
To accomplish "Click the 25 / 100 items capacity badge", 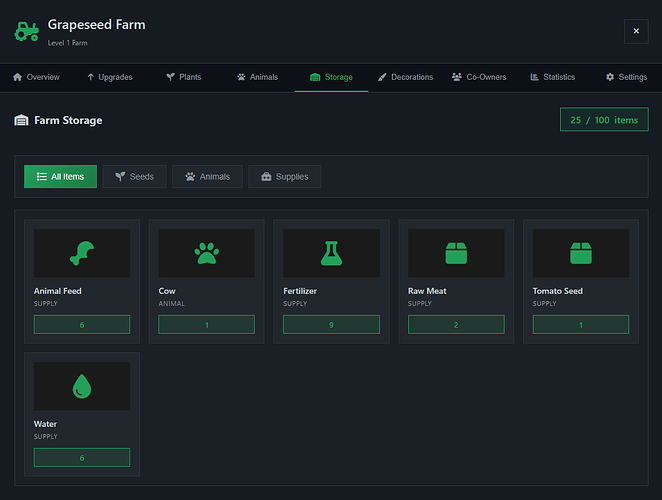I will click(604, 120).
